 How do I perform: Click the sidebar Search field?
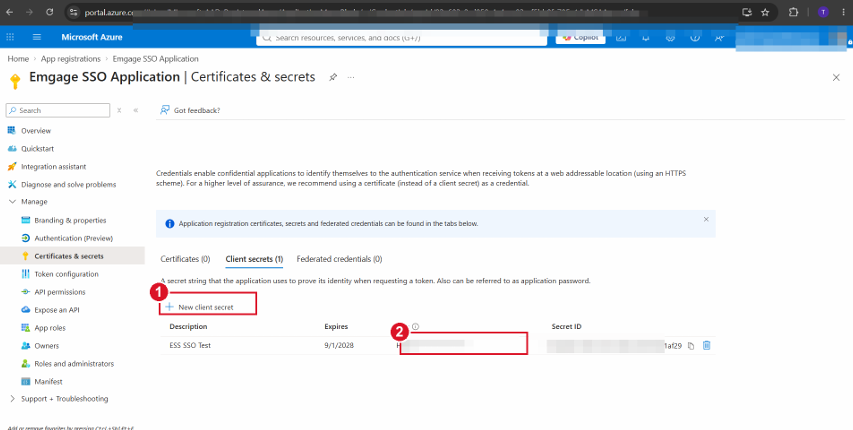click(x=58, y=110)
